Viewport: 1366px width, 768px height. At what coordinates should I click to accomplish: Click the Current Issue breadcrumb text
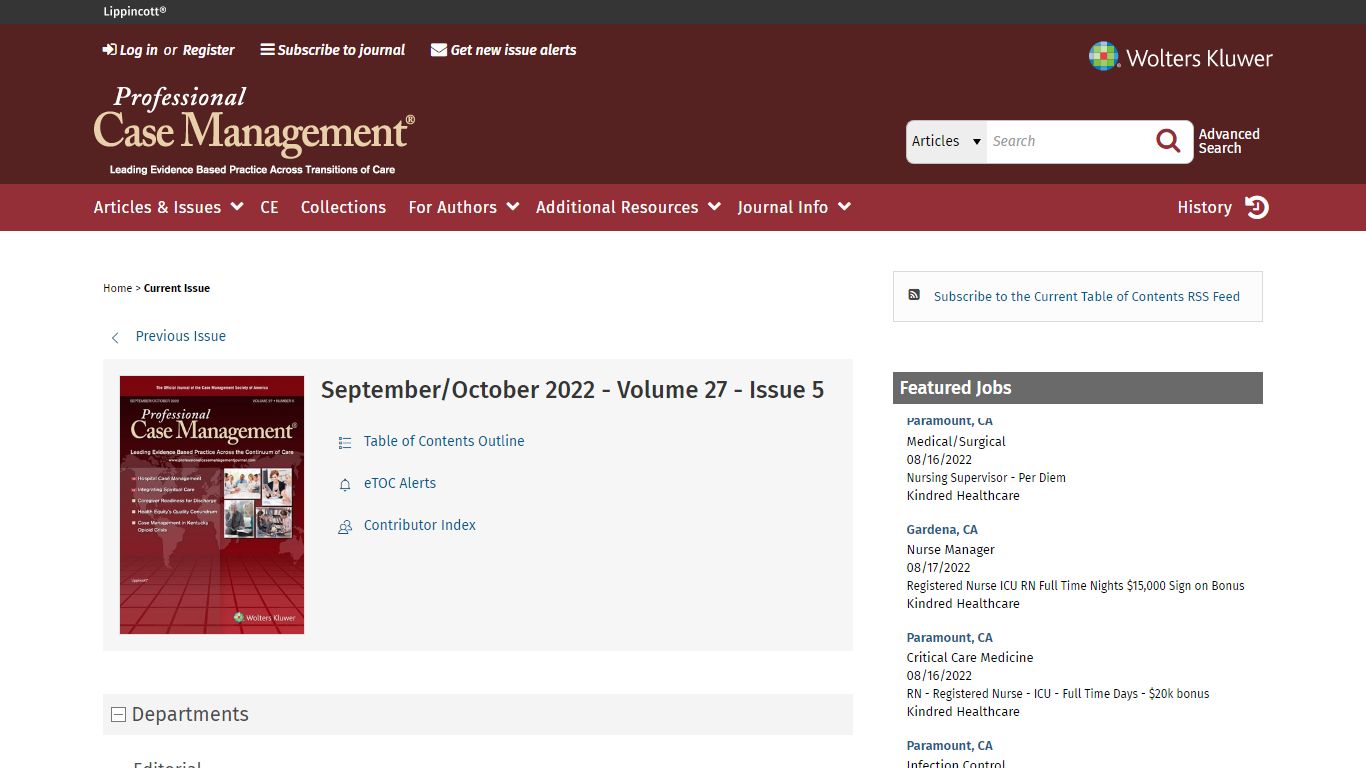point(177,288)
